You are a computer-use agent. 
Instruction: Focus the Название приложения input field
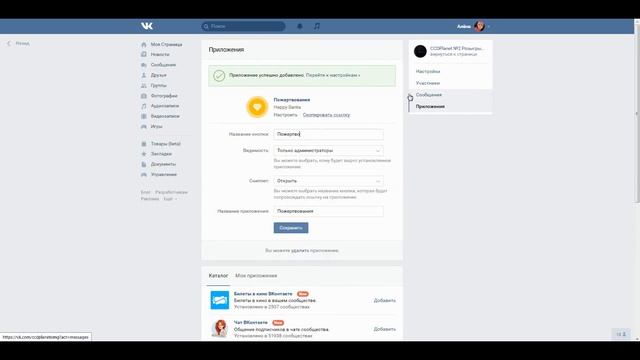(x=329, y=211)
